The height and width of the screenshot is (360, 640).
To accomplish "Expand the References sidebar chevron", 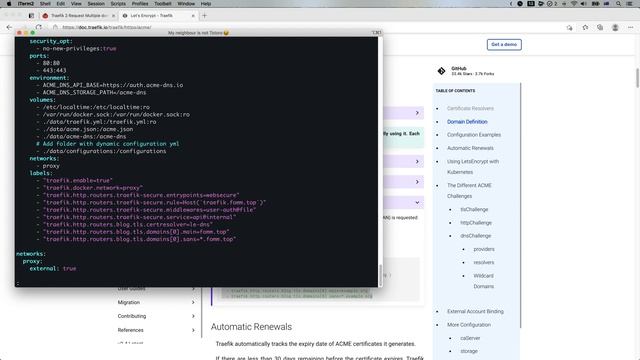I will click(193, 330).
